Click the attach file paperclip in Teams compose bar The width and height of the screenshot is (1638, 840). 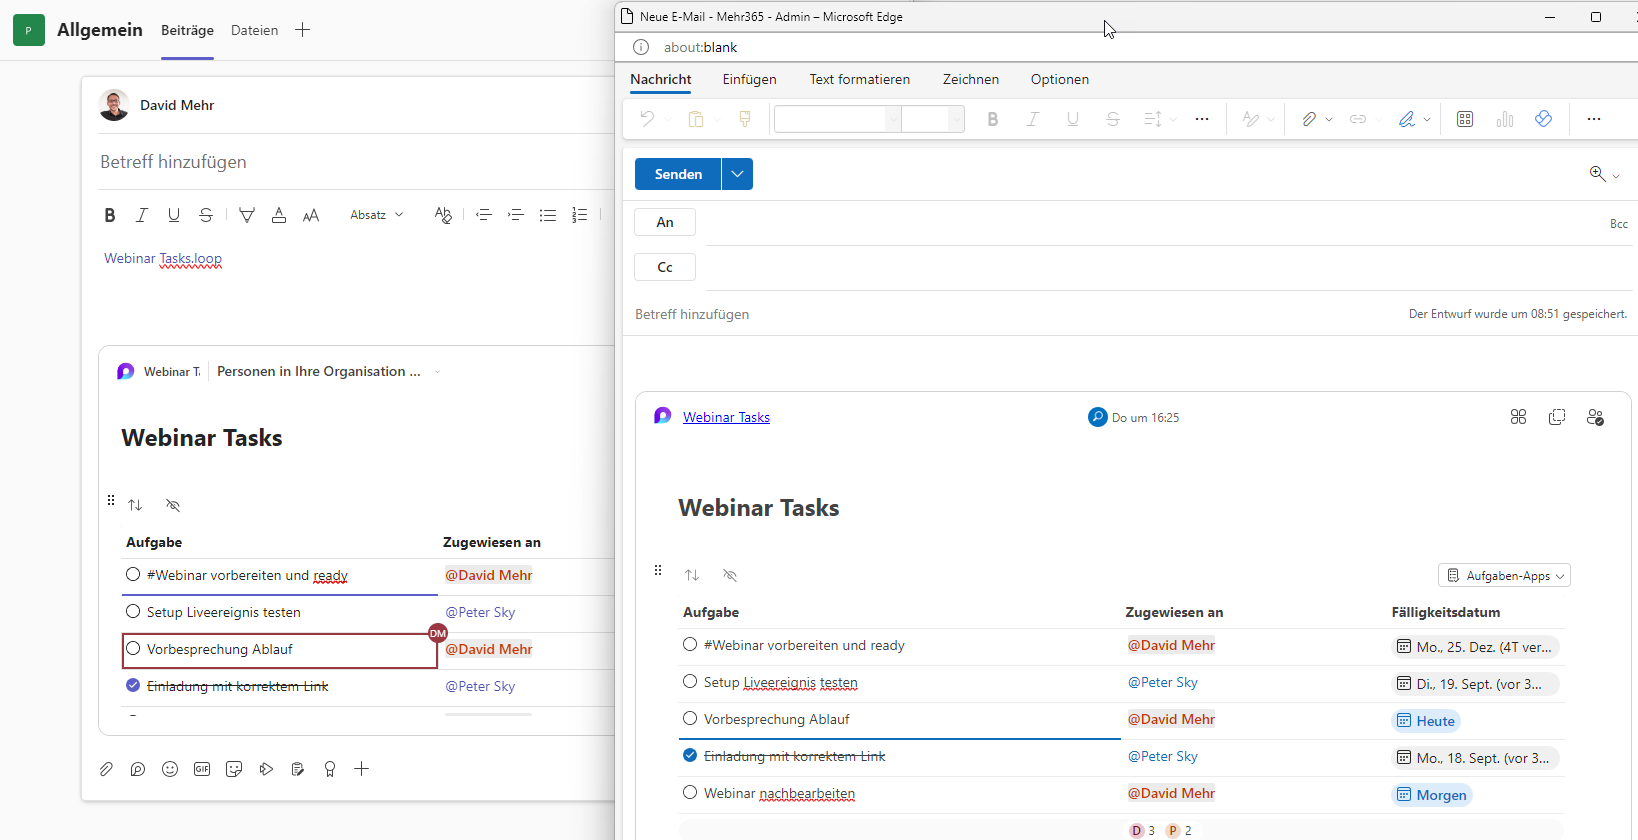point(106,769)
